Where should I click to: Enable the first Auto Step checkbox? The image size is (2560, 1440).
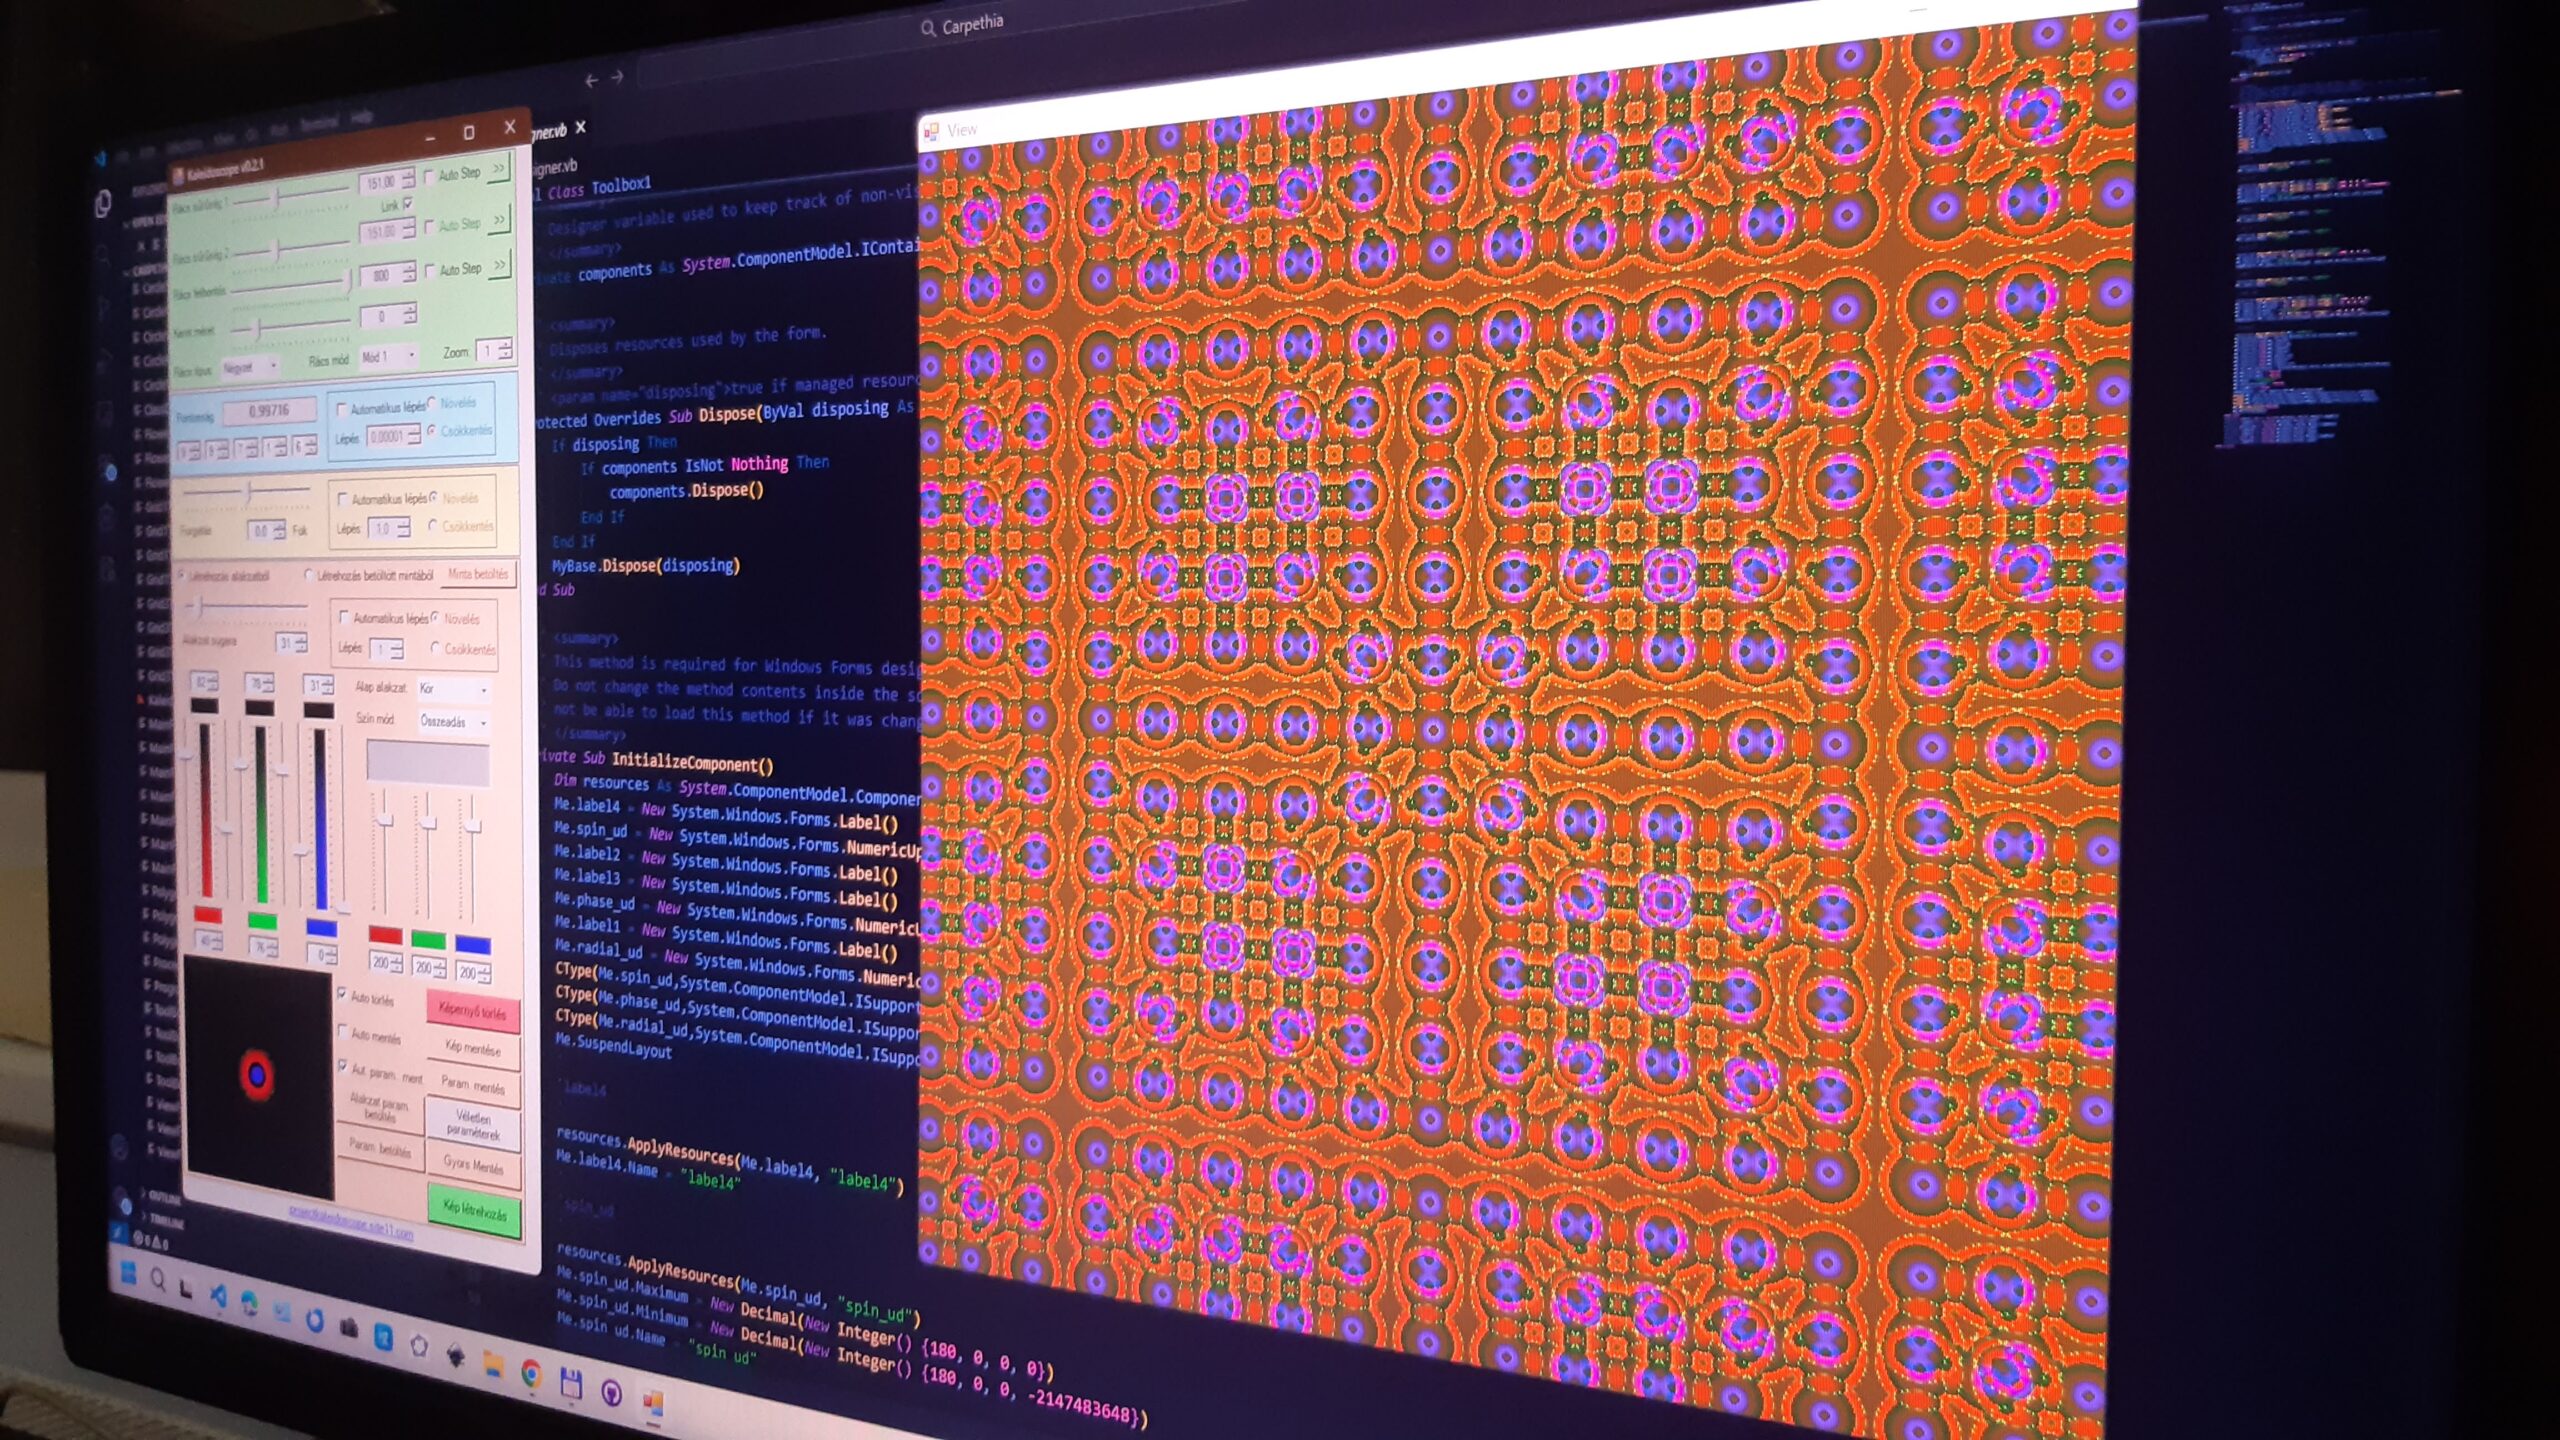pos(430,176)
